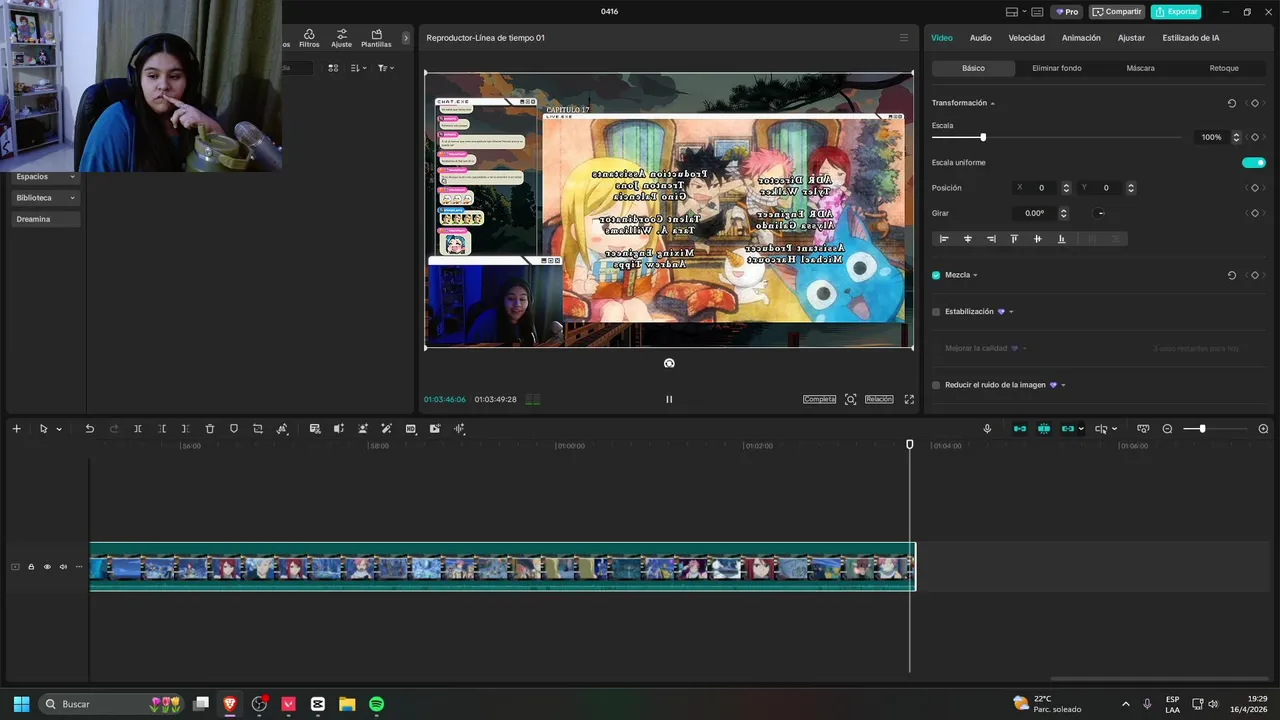Expand the Estabilización options arrow

[1011, 312]
